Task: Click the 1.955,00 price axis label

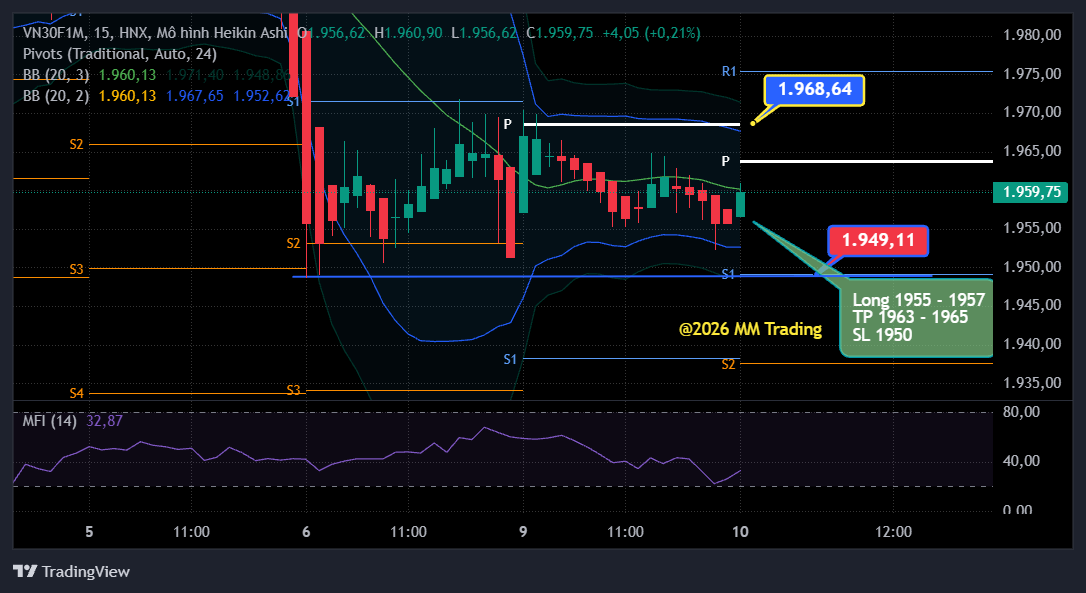Action: point(1032,228)
